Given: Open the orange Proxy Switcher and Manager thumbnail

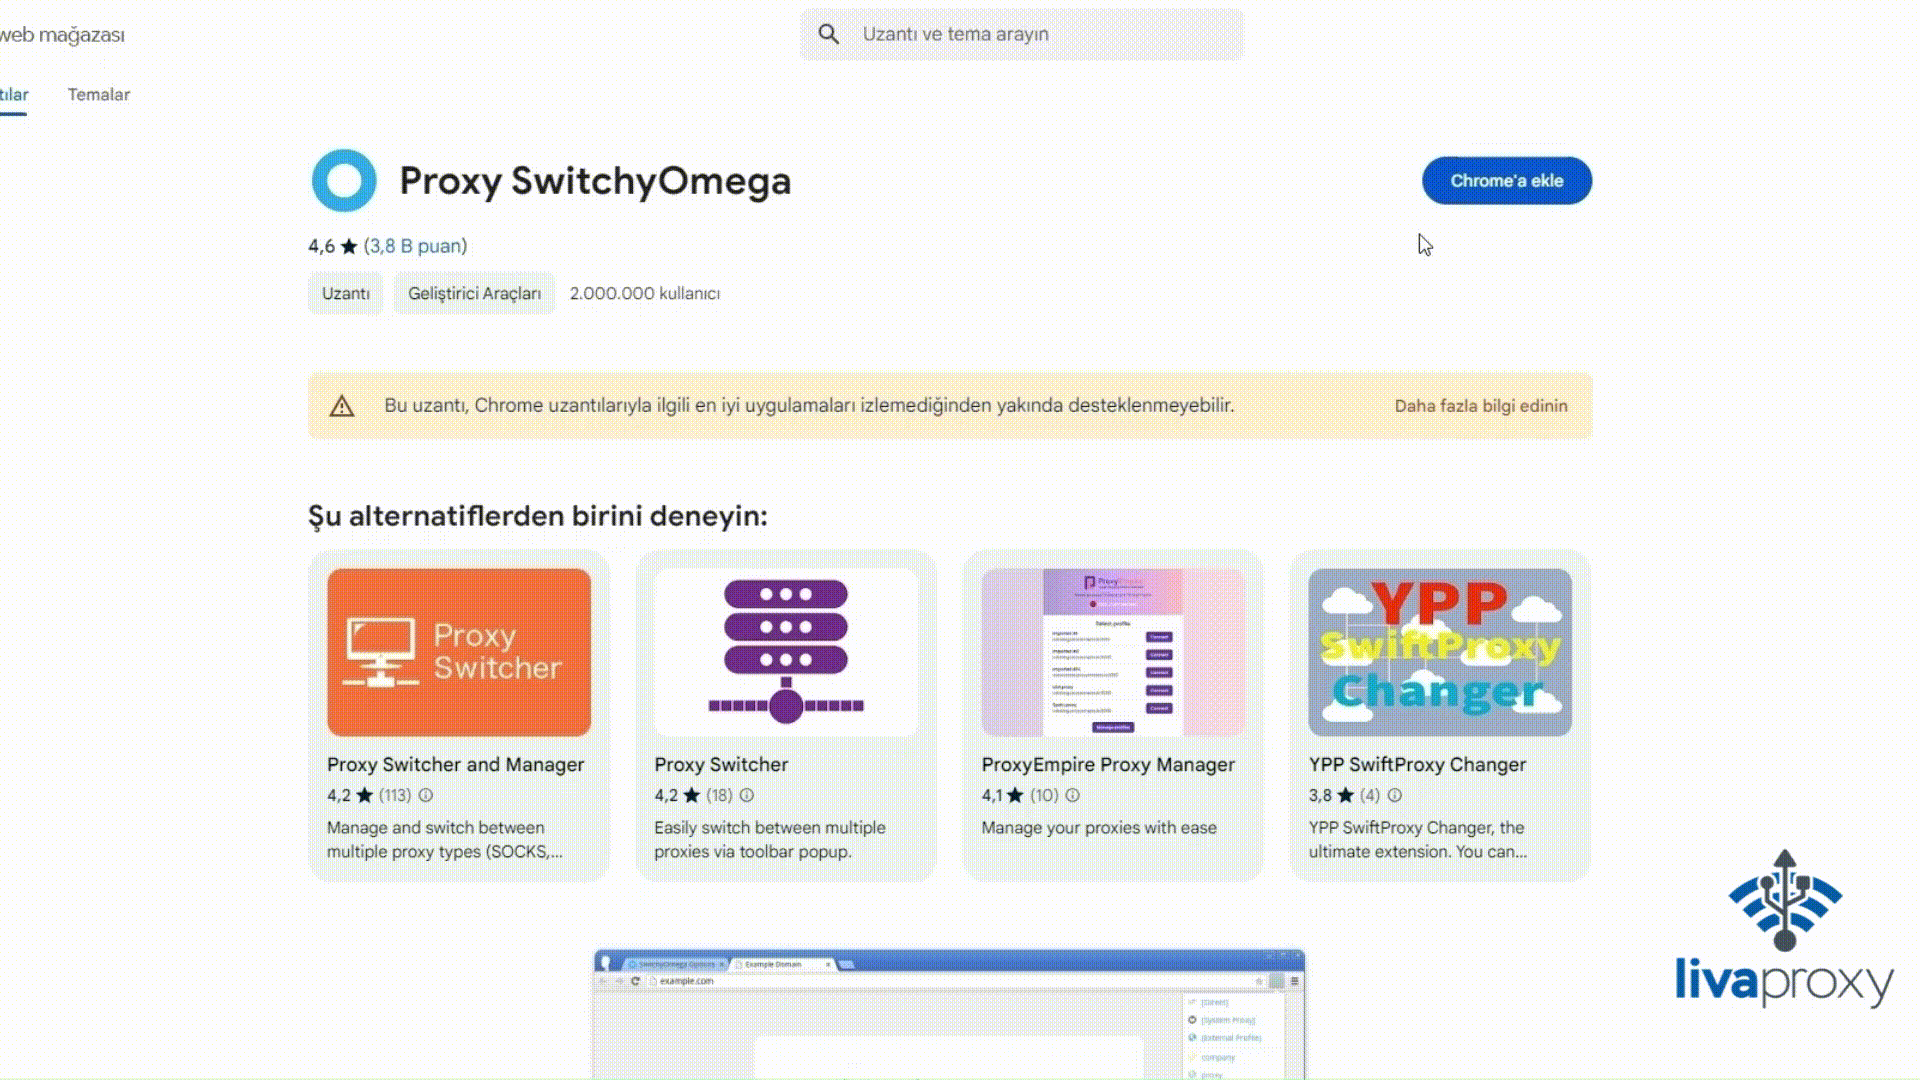Looking at the screenshot, I should (x=459, y=652).
